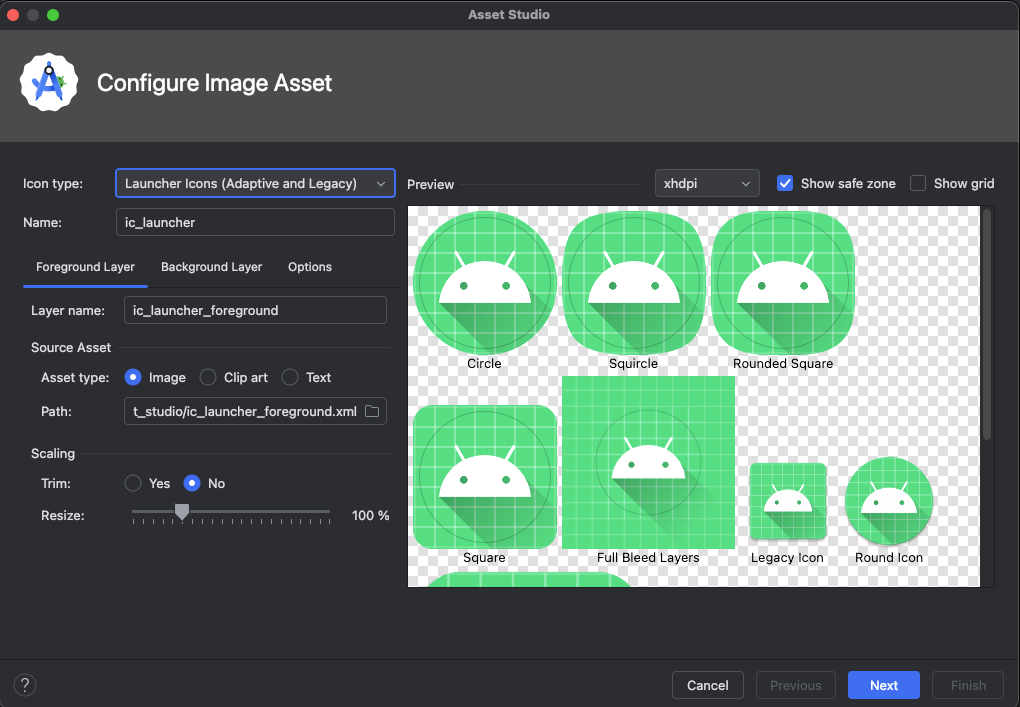
Task: Set Trim to No
Action: [x=192, y=483]
